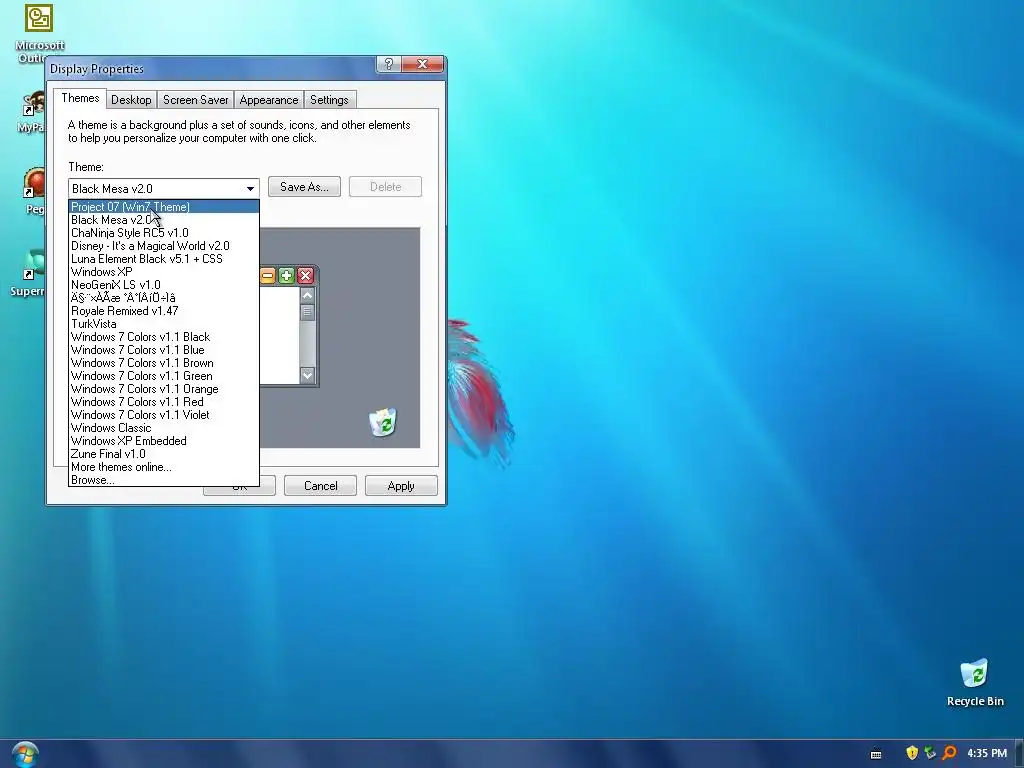Select the garbled-character theme entry
Image resolution: width=1024 pixels, height=768 pixels.
(x=164, y=298)
